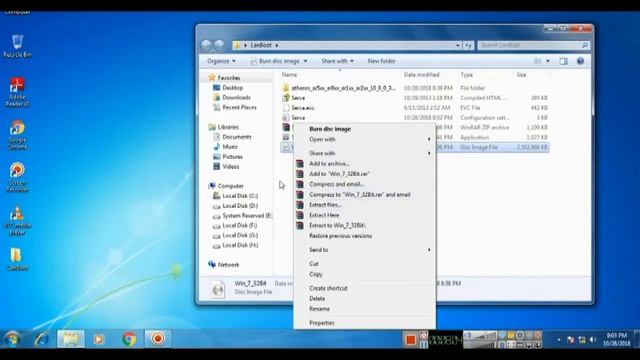Launch VLC media player desktop icon
Screen dimensions: 640x360
coord(17,221)
